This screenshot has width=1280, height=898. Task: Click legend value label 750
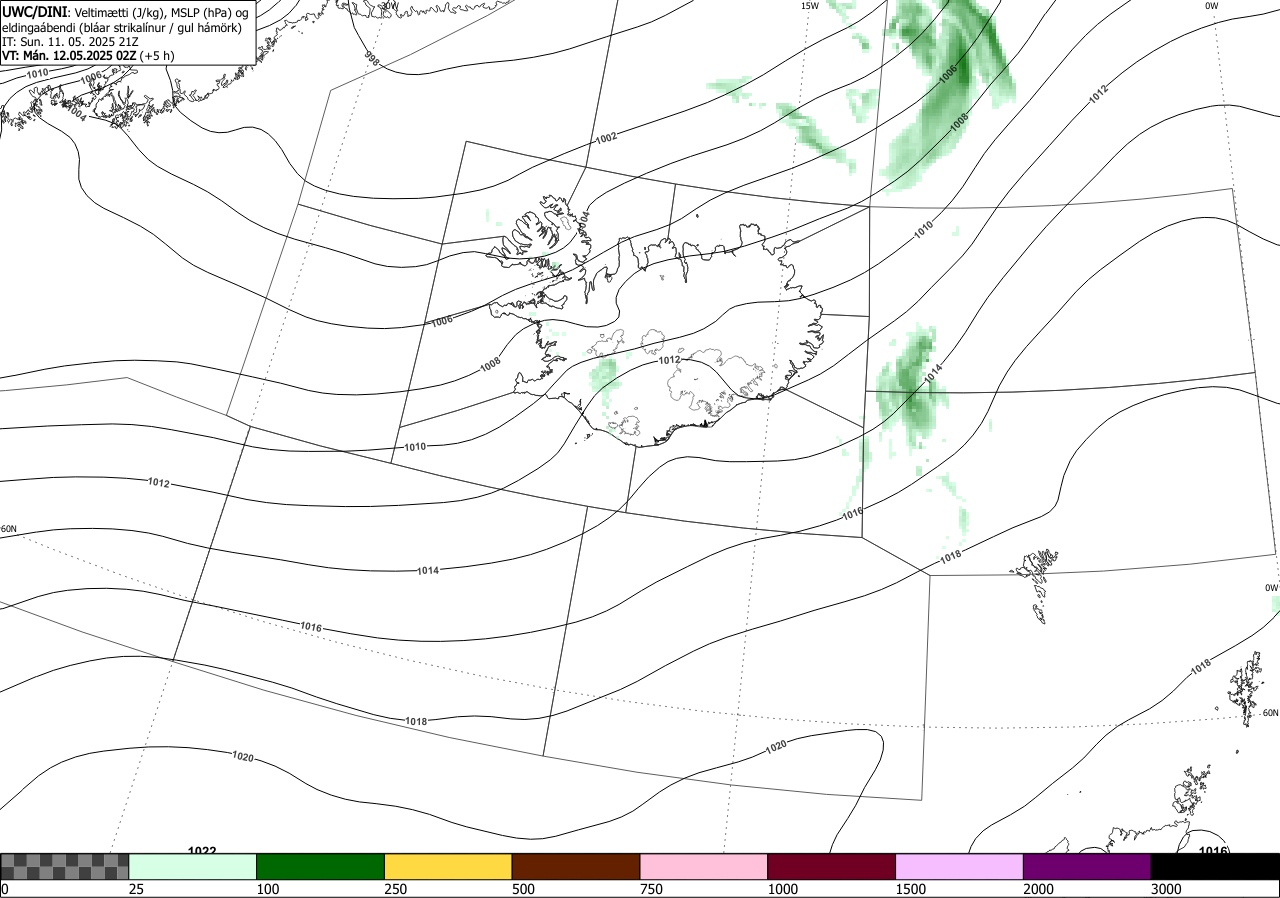point(652,889)
